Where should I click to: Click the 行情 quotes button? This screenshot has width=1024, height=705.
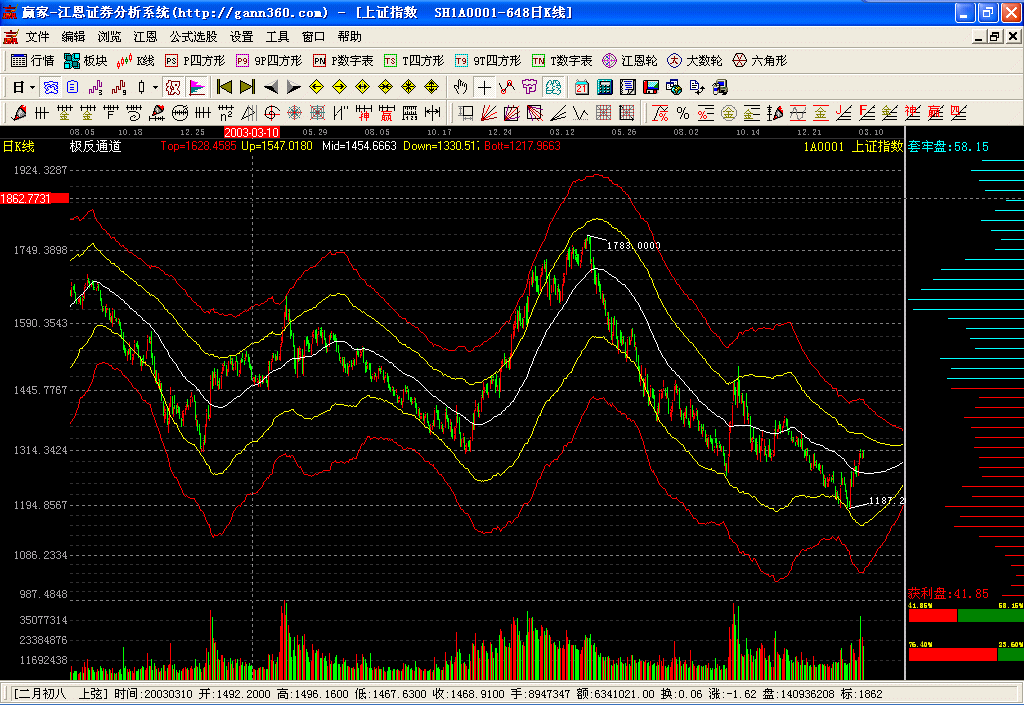pos(33,61)
